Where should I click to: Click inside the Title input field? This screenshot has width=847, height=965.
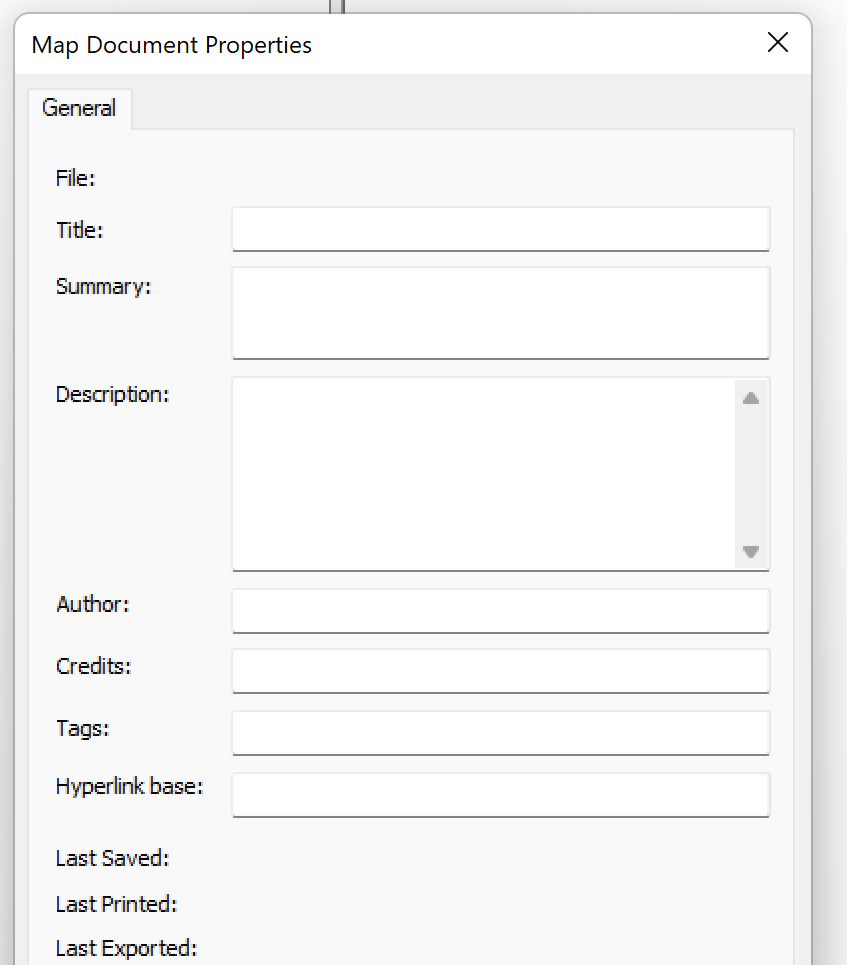(x=500, y=229)
